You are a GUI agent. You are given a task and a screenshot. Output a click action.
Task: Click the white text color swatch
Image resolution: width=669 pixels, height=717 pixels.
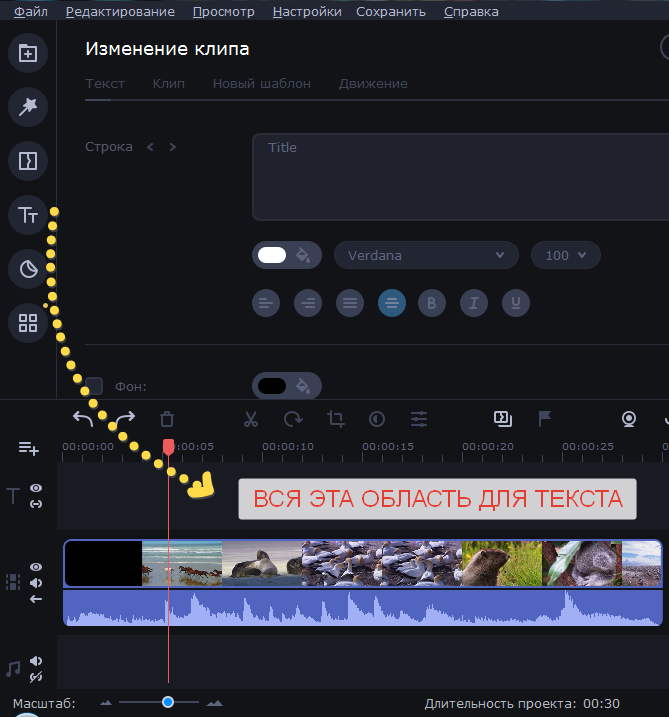(272, 255)
